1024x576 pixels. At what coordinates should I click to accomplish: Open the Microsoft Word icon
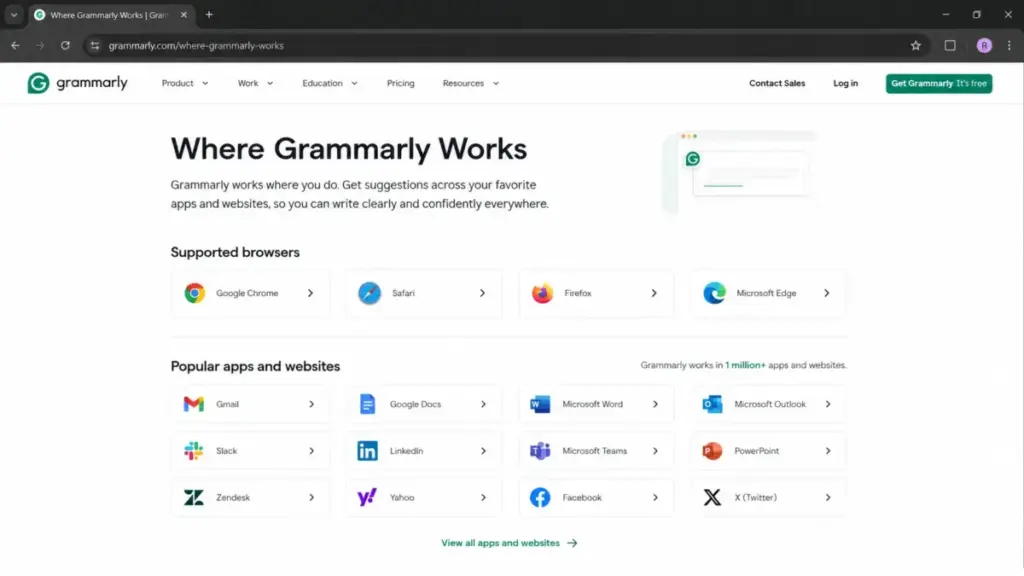tap(539, 404)
